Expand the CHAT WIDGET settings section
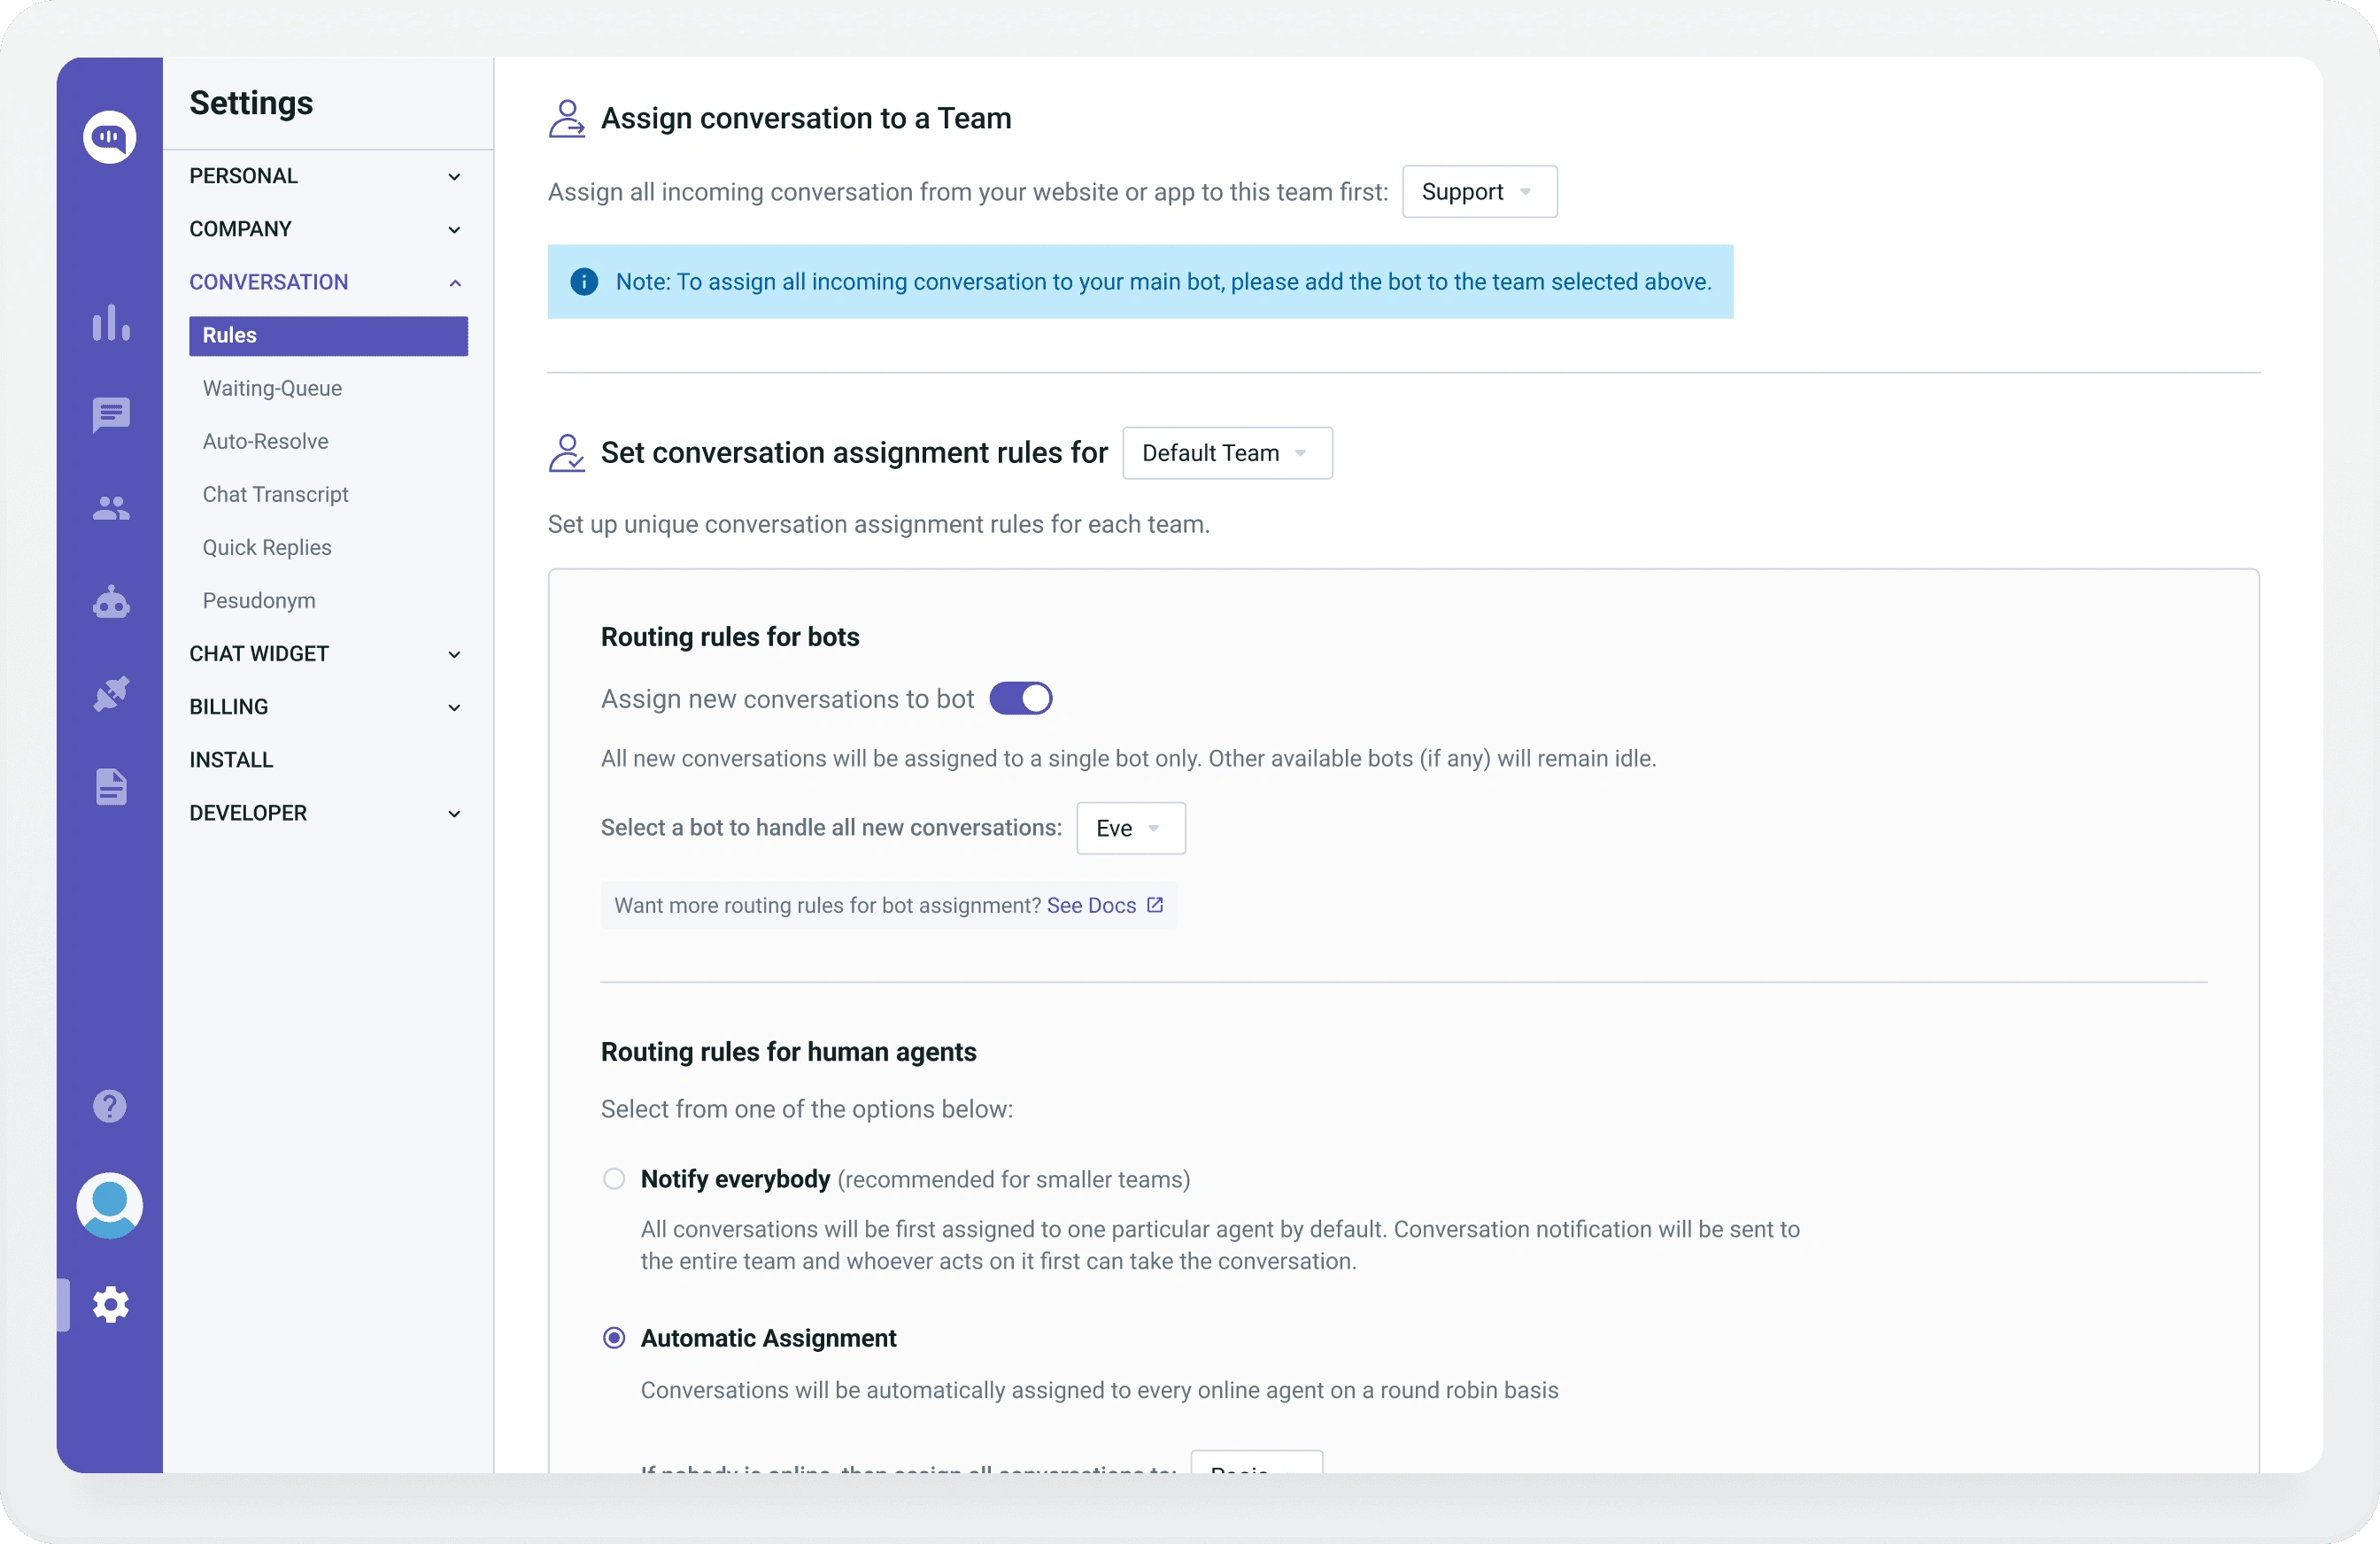Screen dimensions: 2380x1544 click(327, 654)
